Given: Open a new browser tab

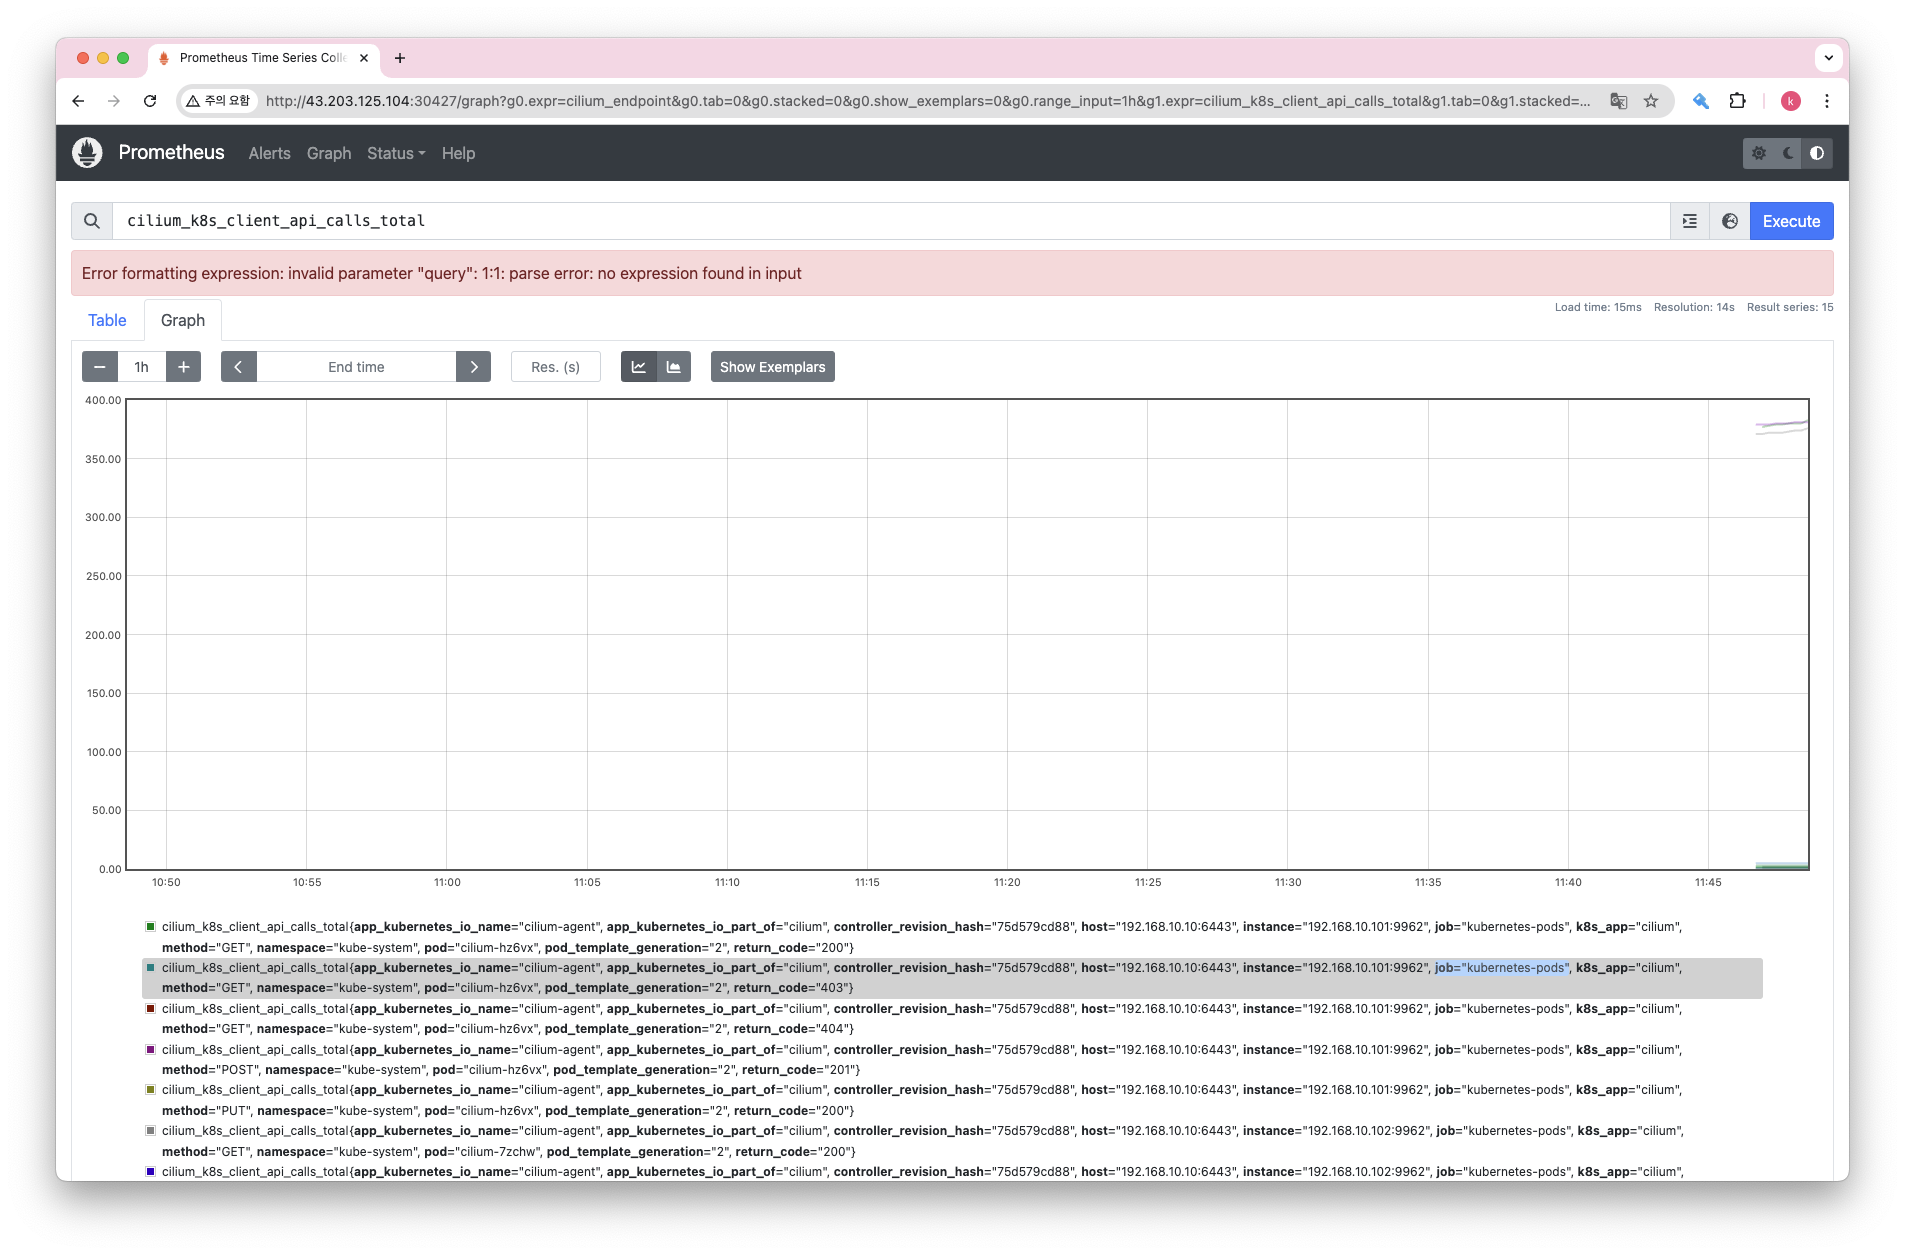Looking at the screenshot, I should pyautogui.click(x=400, y=58).
